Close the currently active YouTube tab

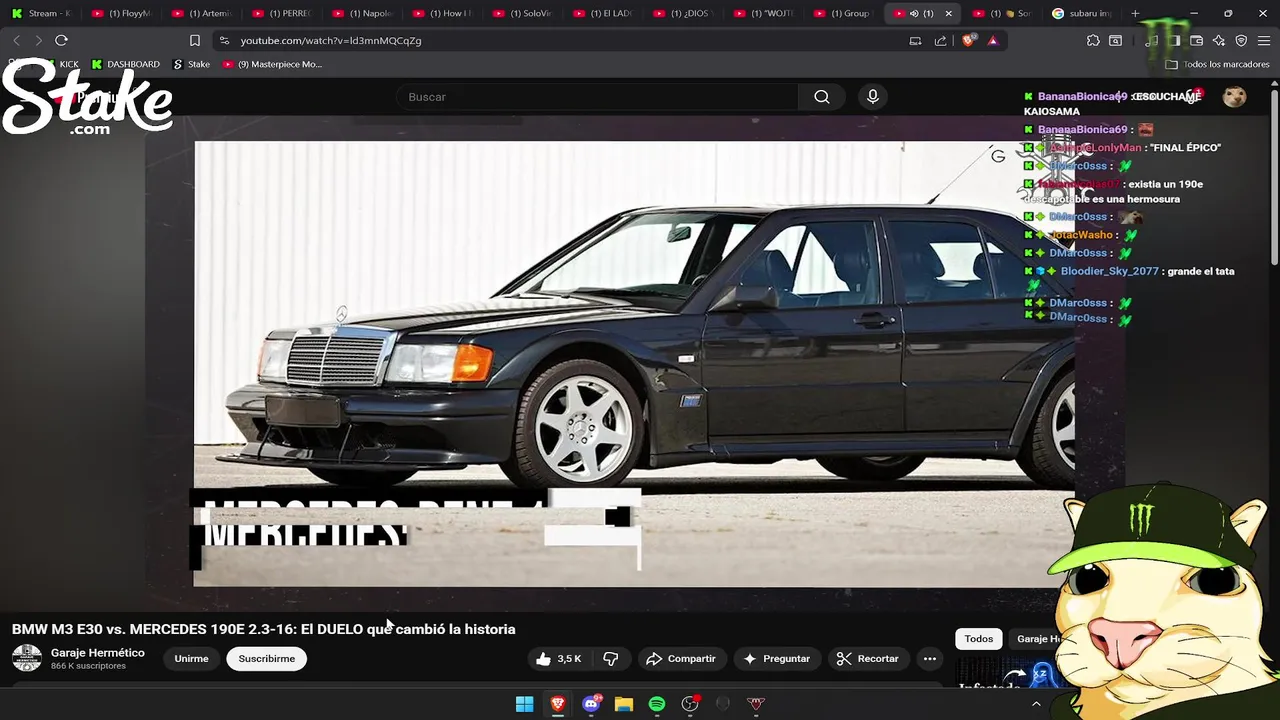tap(948, 13)
